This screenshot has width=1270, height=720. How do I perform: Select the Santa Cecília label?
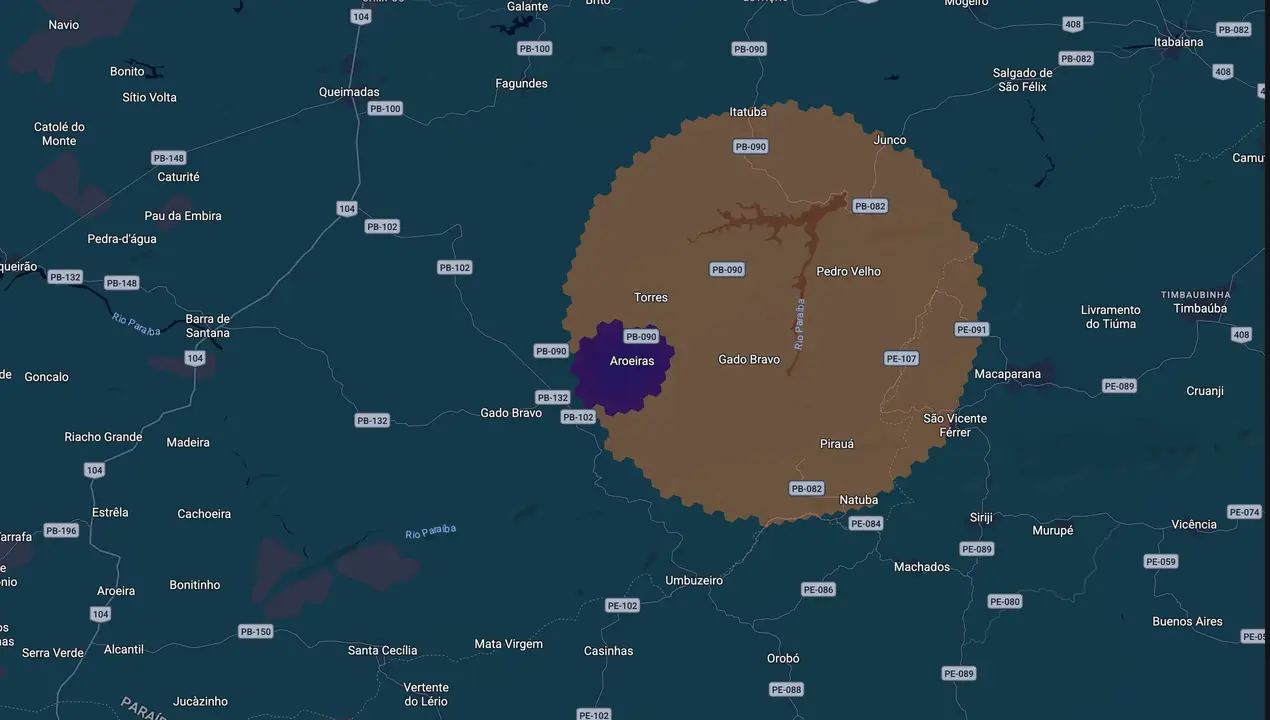(x=382, y=651)
